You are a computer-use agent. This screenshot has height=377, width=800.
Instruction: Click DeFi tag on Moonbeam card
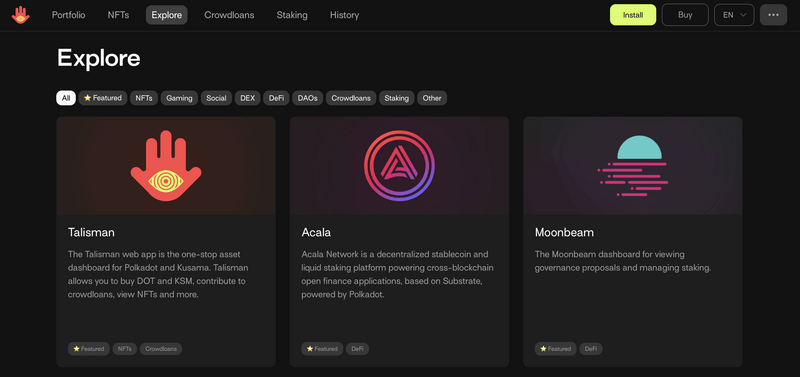coord(591,349)
